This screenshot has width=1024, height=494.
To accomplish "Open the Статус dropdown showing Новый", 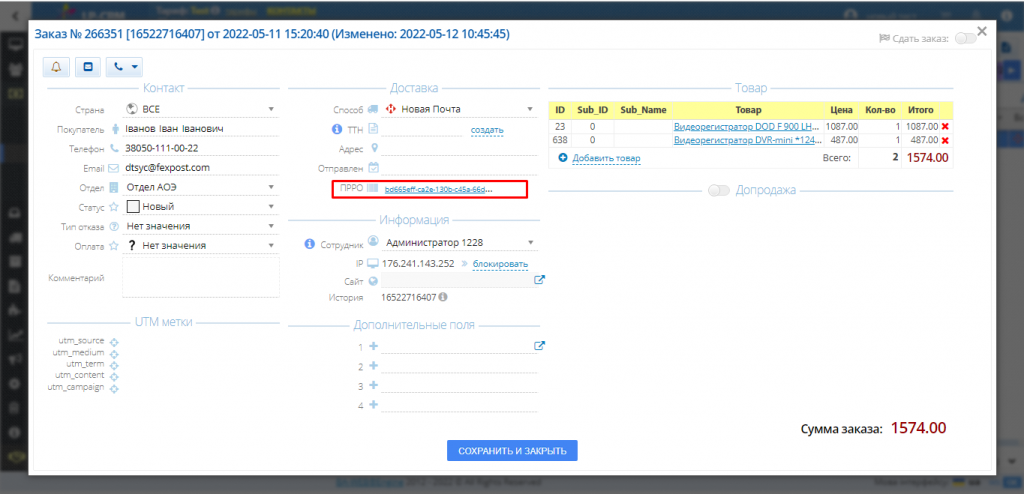I will (200, 206).
